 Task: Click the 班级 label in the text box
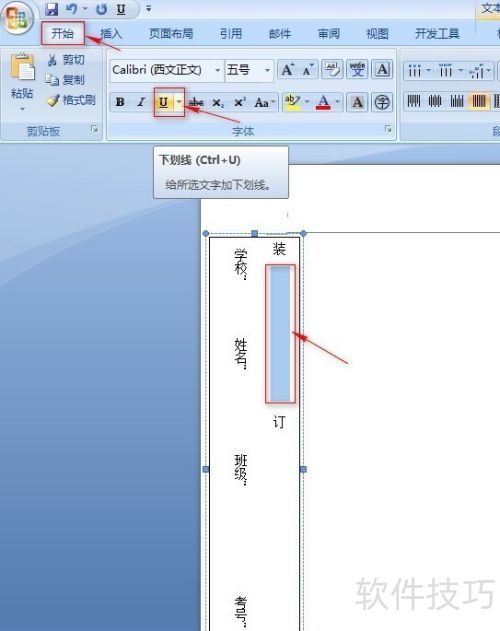pyautogui.click(x=241, y=470)
